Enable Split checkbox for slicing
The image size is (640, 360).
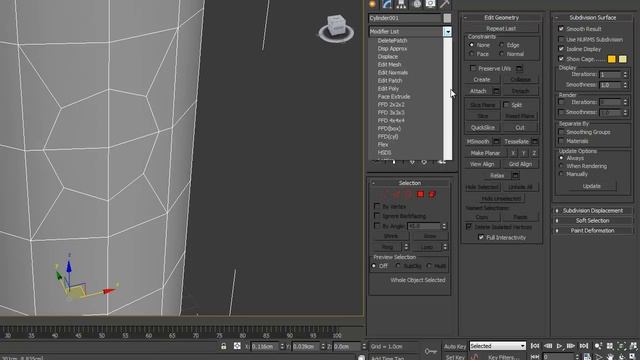point(506,105)
